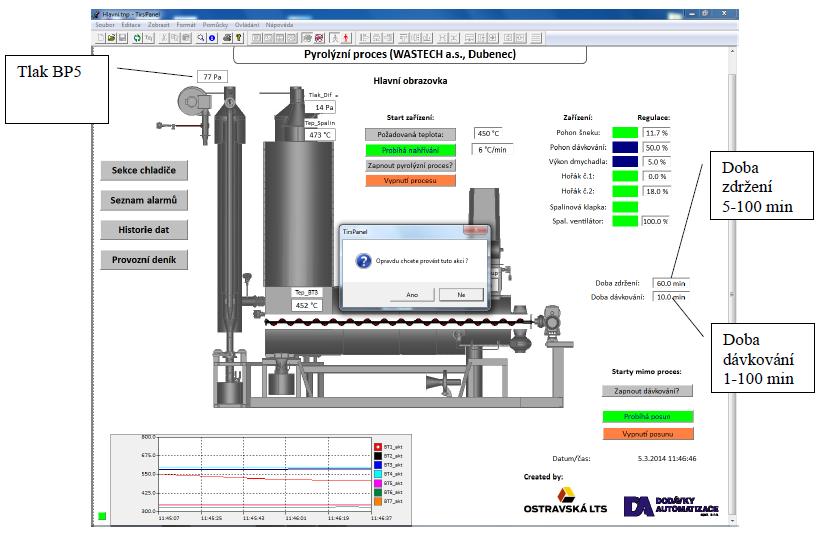Click Pohon dávkování dark blue indicator
Image resolution: width=822 pixels, height=543 pixels.
coord(625,147)
